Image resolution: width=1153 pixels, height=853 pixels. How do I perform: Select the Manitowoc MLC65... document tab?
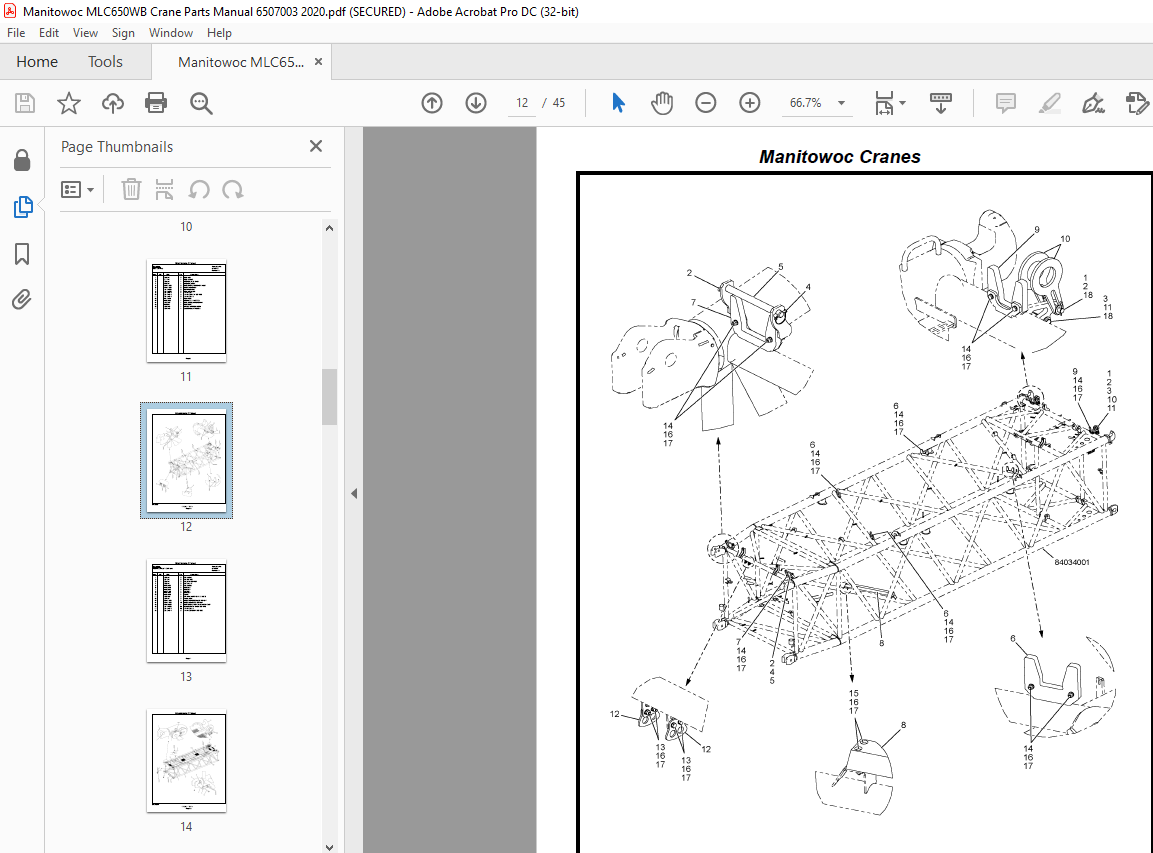coord(240,63)
